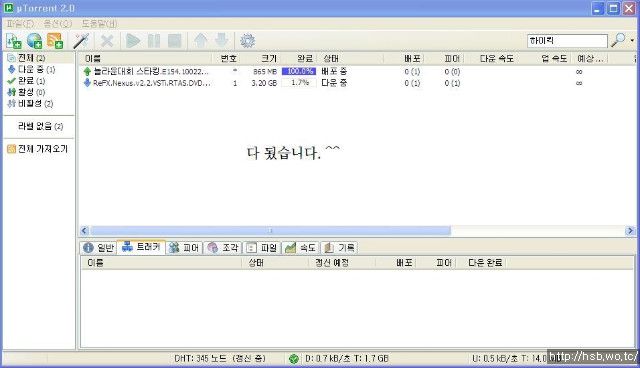Select 전체 가져오기 RSS feeds item
The width and height of the screenshot is (640, 368).
point(38,149)
